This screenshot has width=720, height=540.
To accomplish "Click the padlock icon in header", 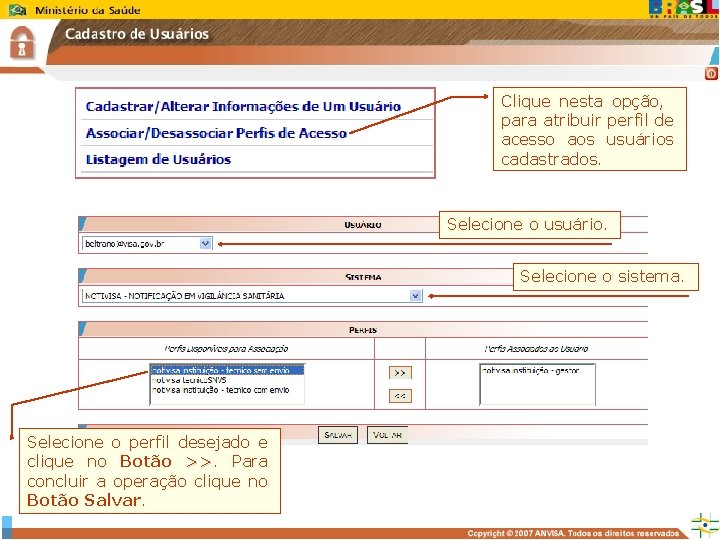I will [x=22, y=43].
